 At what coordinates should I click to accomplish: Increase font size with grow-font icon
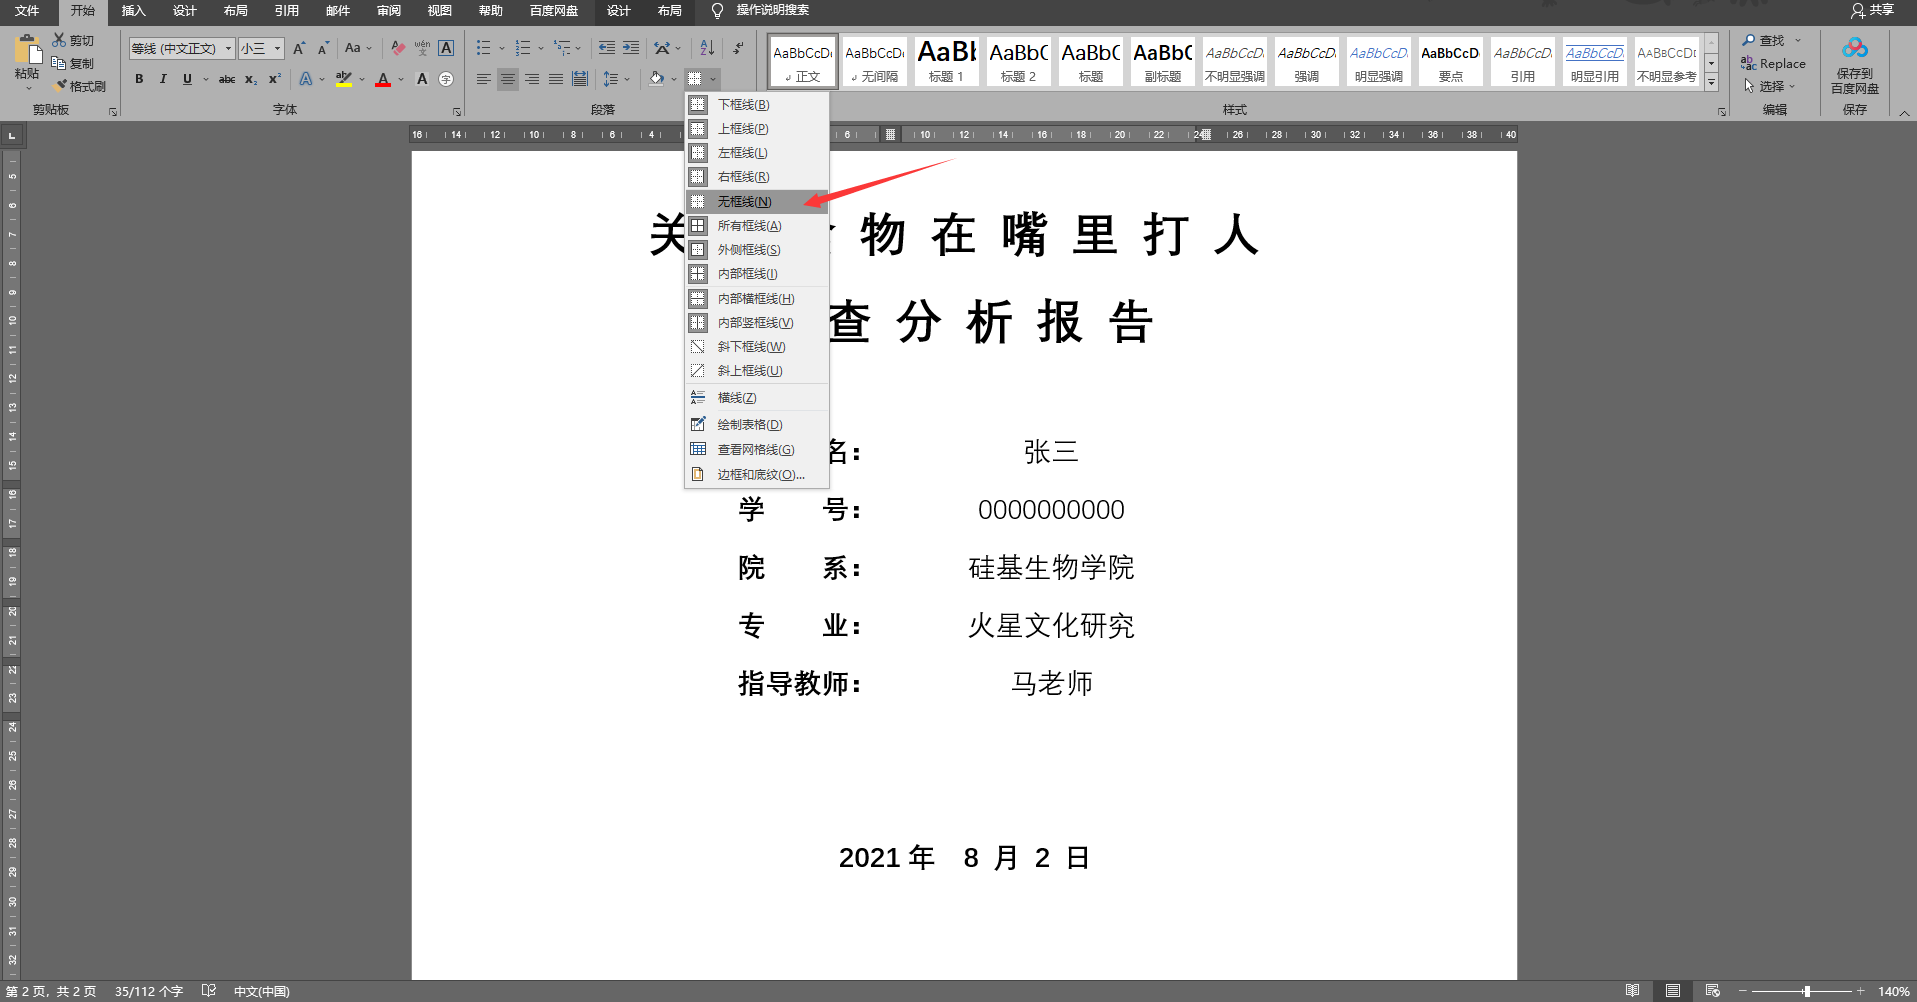[299, 48]
